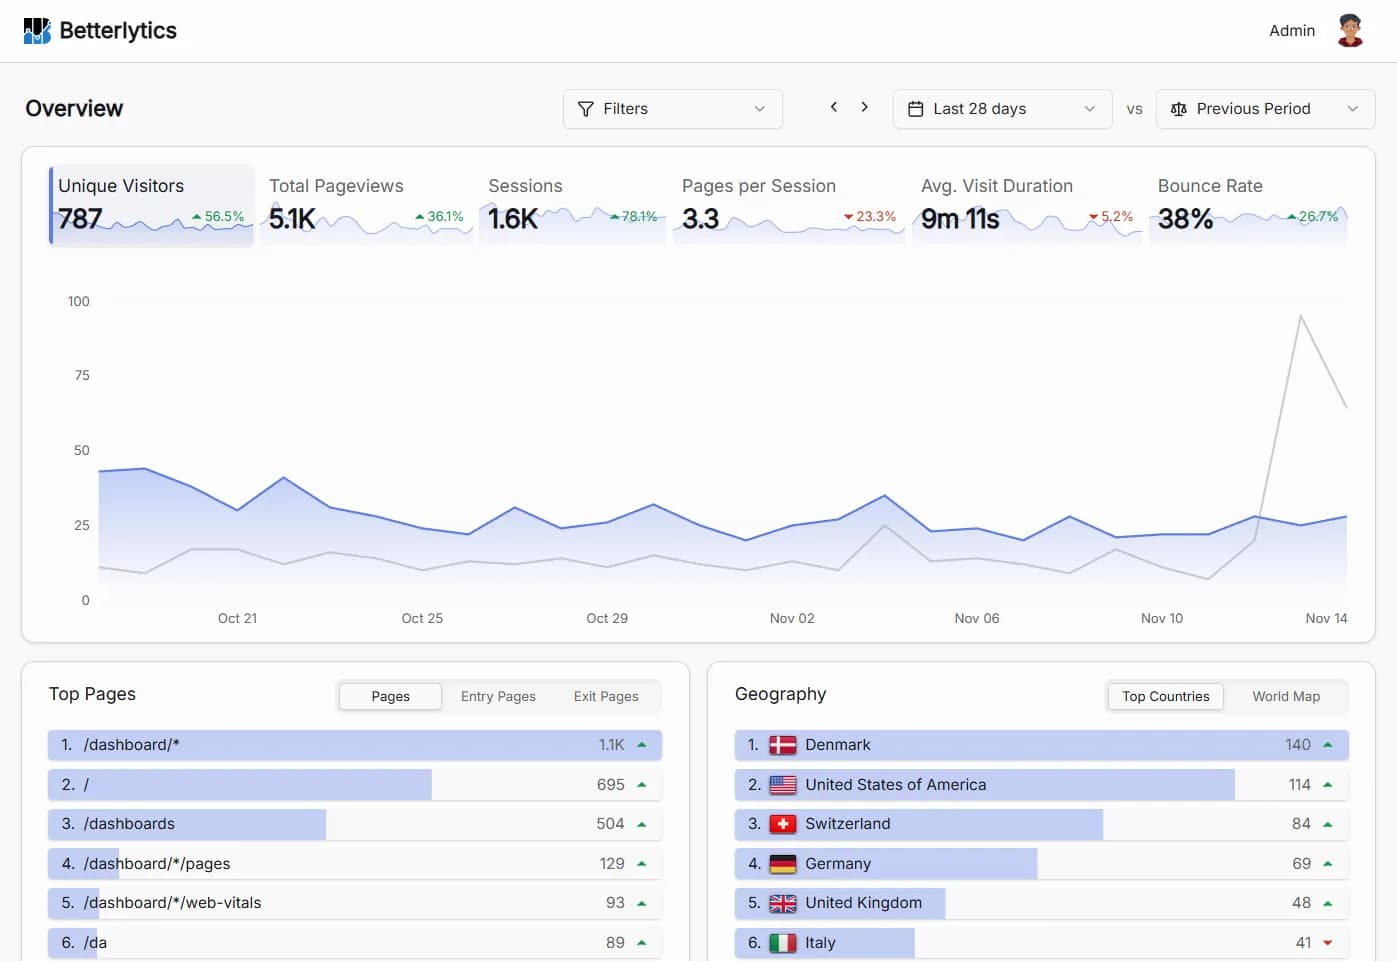Switch Geography view to Top Countries
Image resolution: width=1397 pixels, height=961 pixels.
point(1165,696)
